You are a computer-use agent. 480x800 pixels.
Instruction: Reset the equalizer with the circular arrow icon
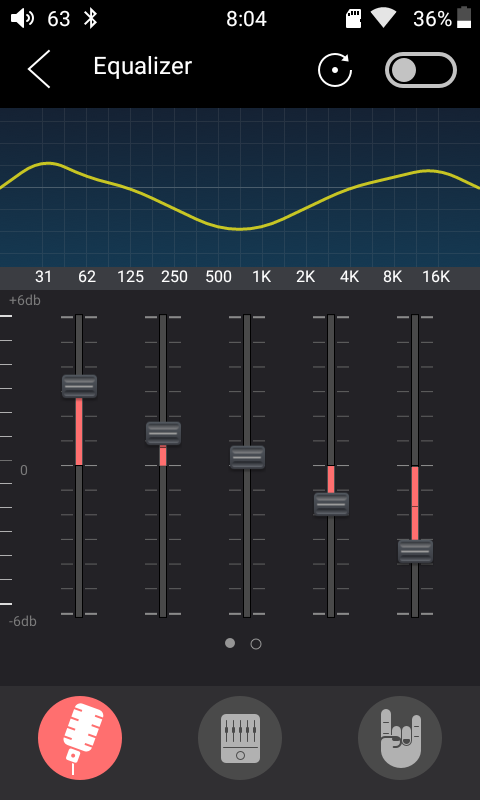coord(335,69)
